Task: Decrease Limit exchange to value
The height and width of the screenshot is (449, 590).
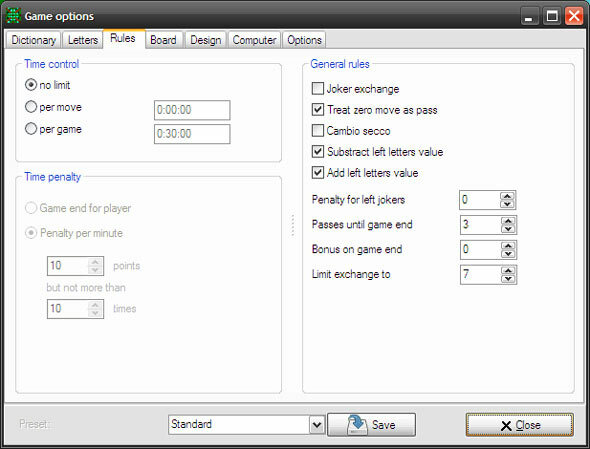Action: coord(508,279)
